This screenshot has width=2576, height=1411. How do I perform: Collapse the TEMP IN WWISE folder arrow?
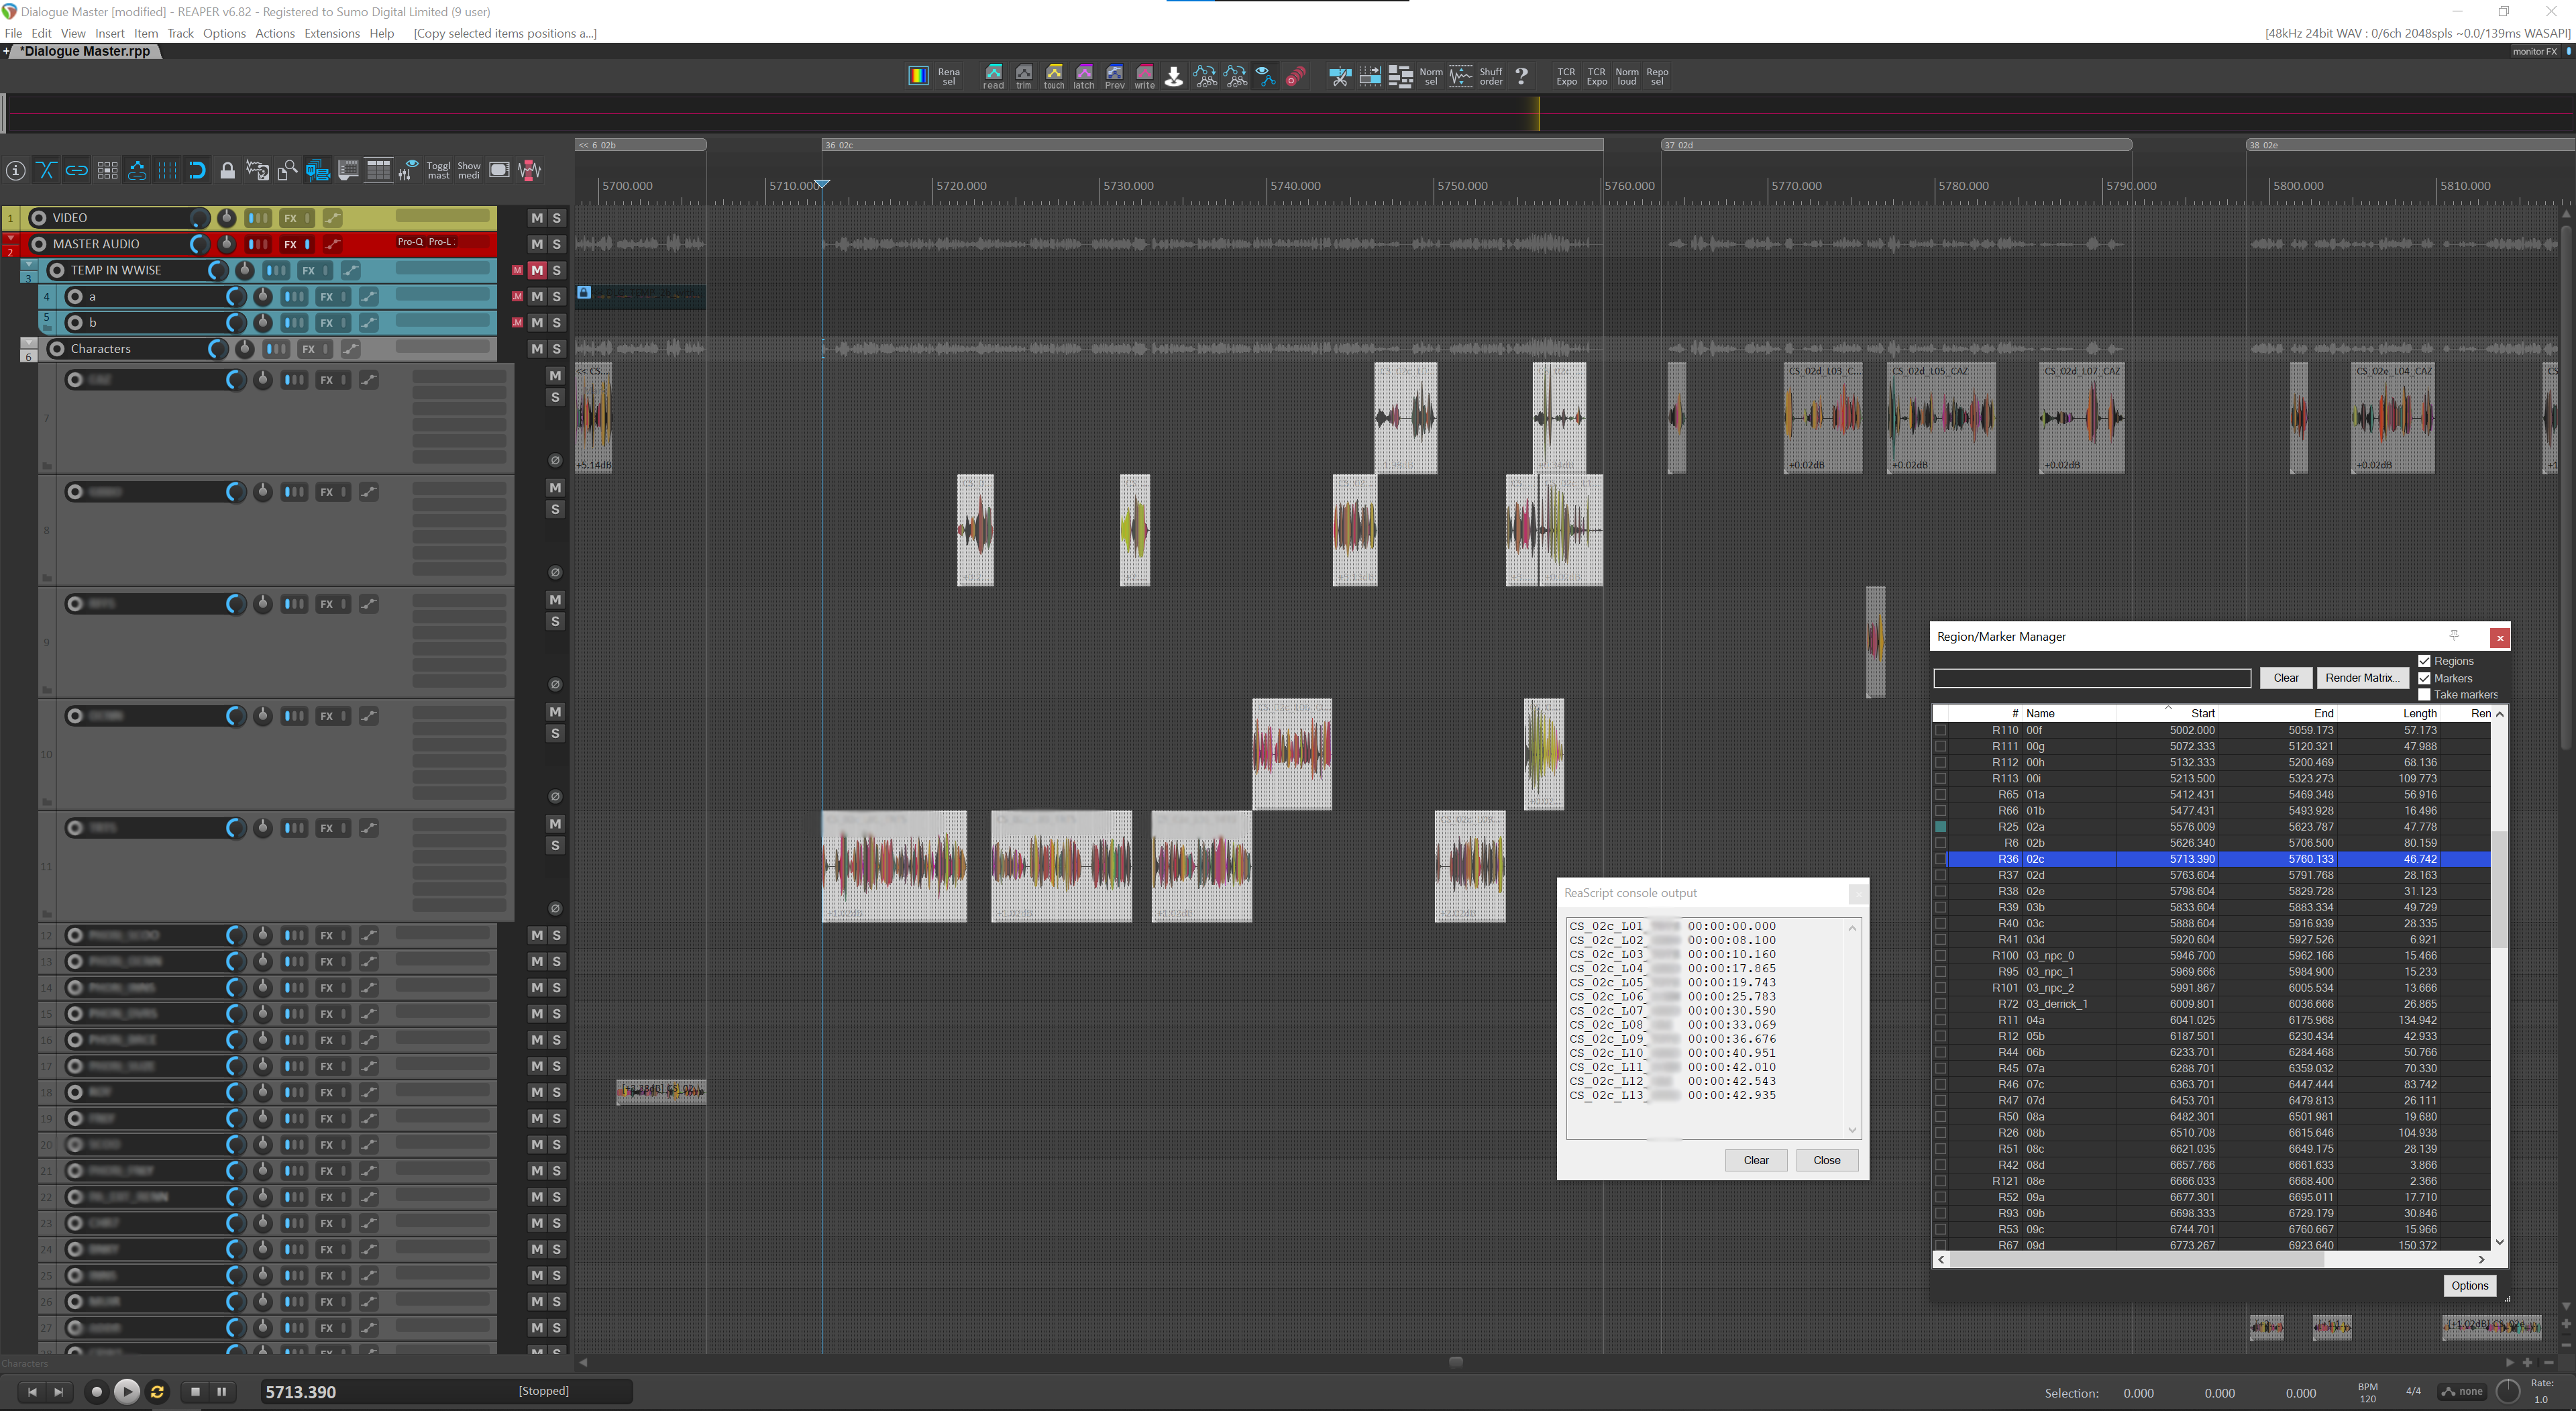click(29, 265)
